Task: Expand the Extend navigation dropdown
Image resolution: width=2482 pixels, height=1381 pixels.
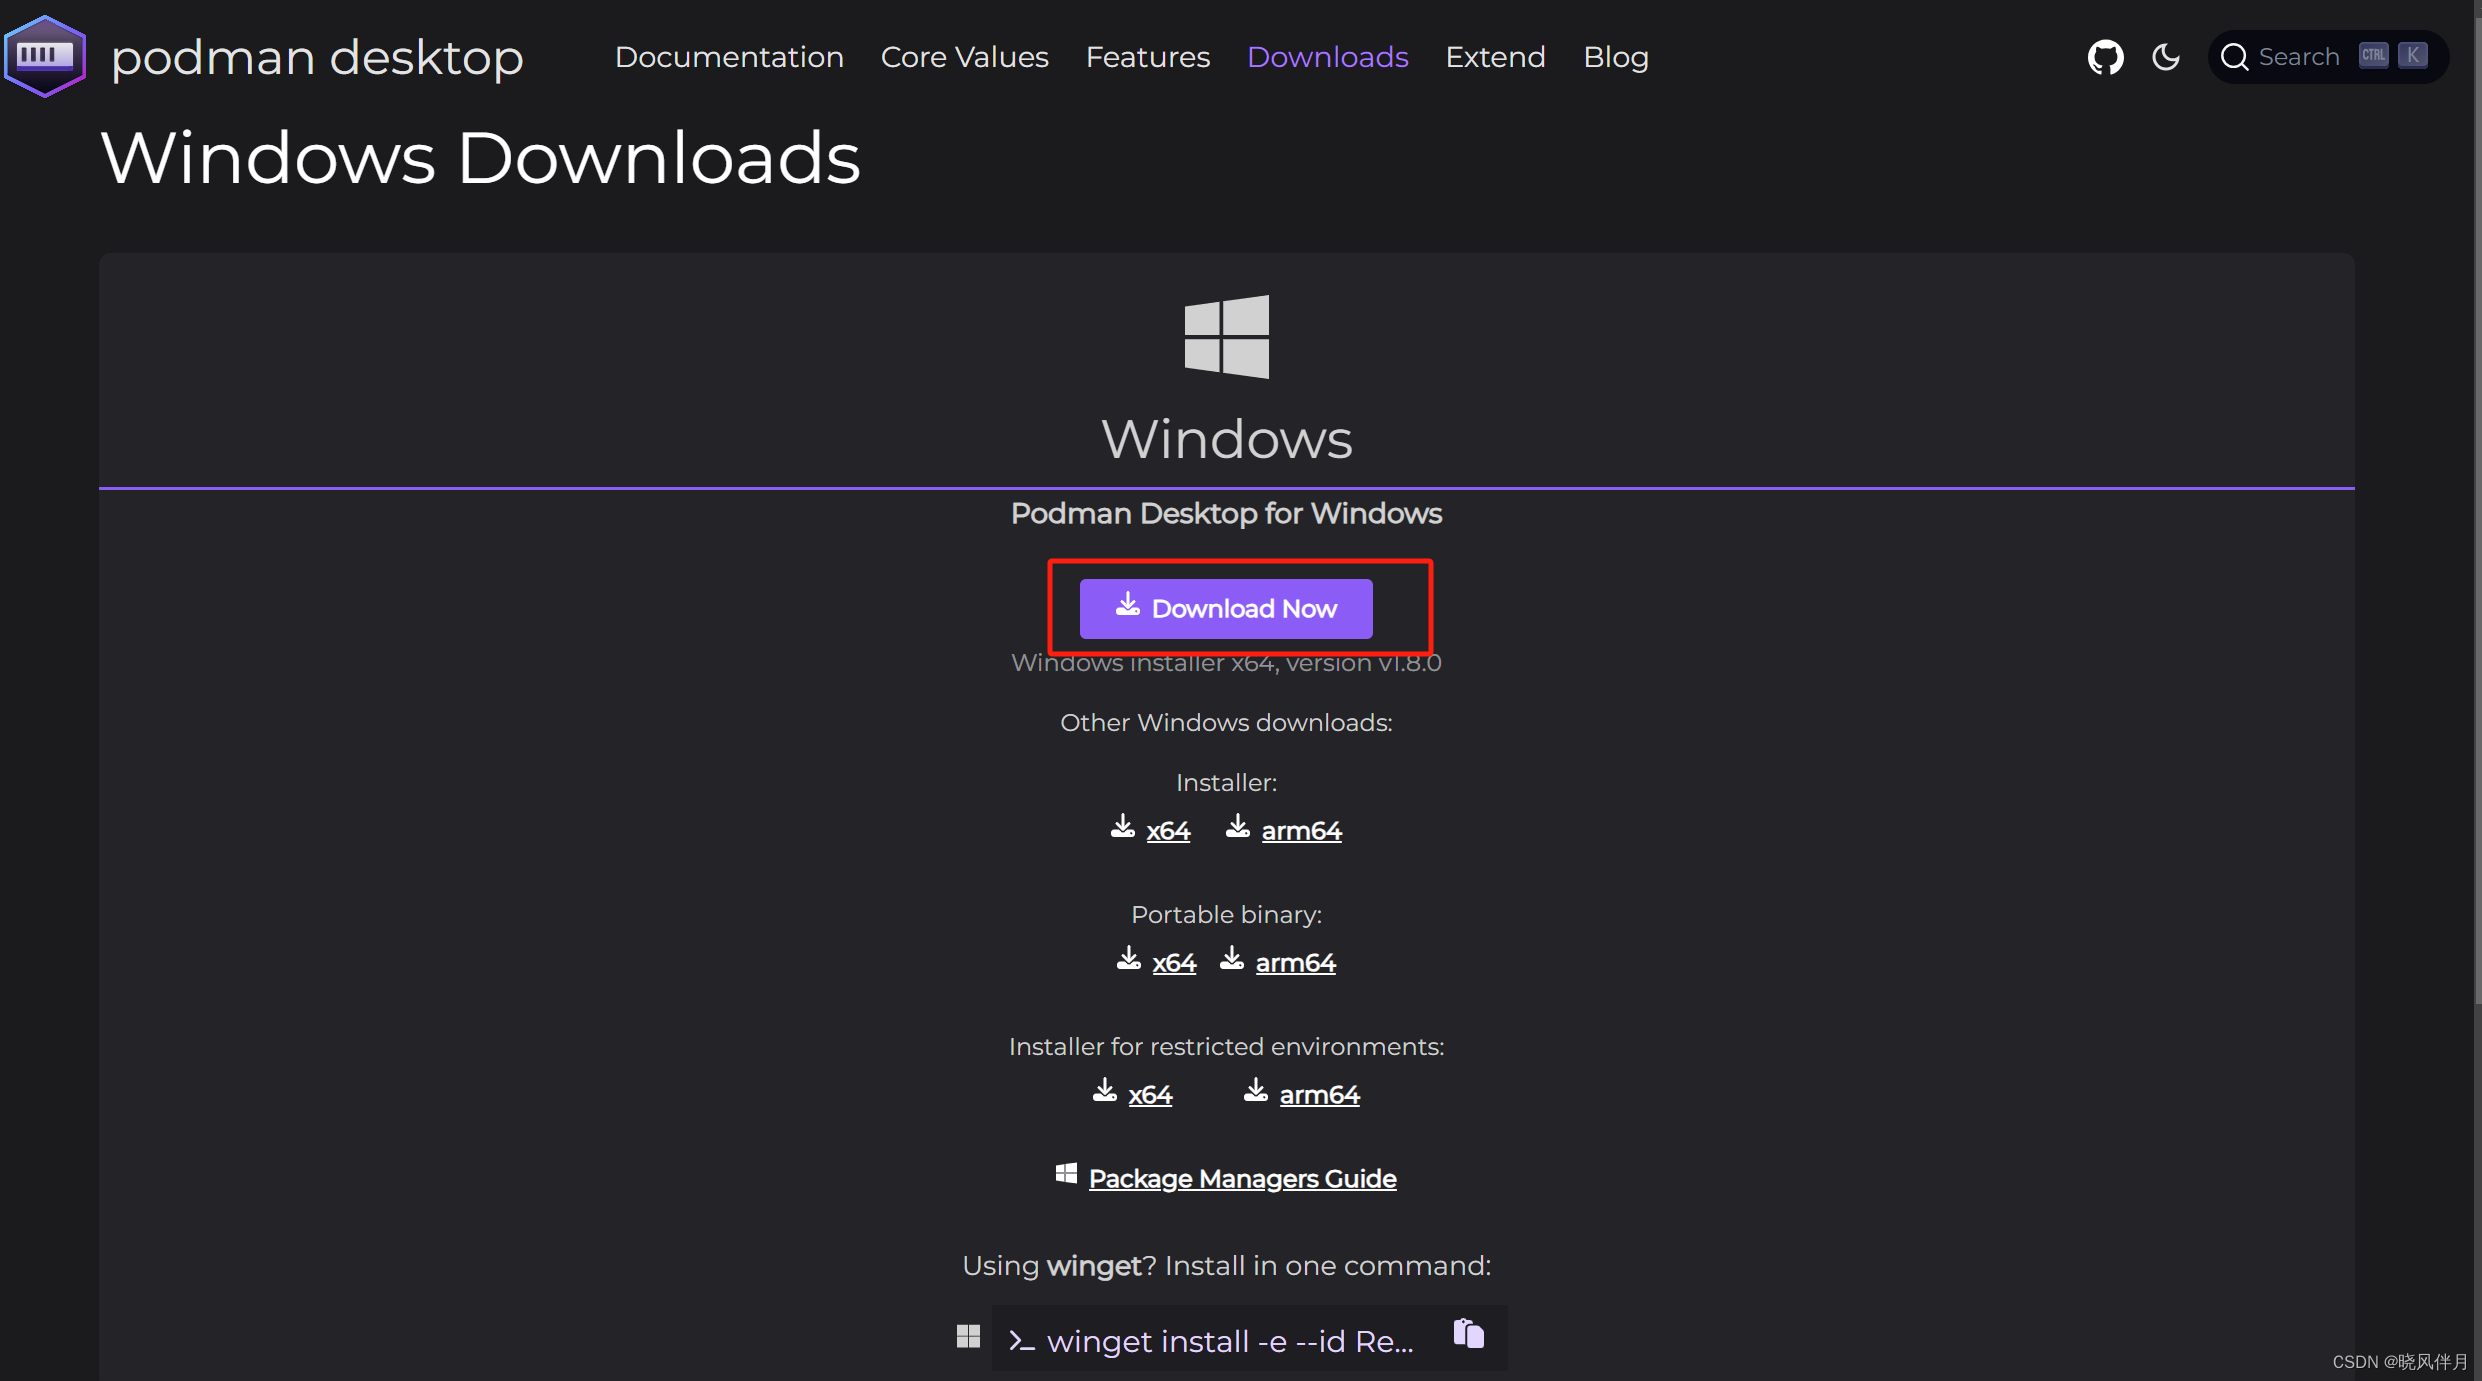Action: point(1494,56)
